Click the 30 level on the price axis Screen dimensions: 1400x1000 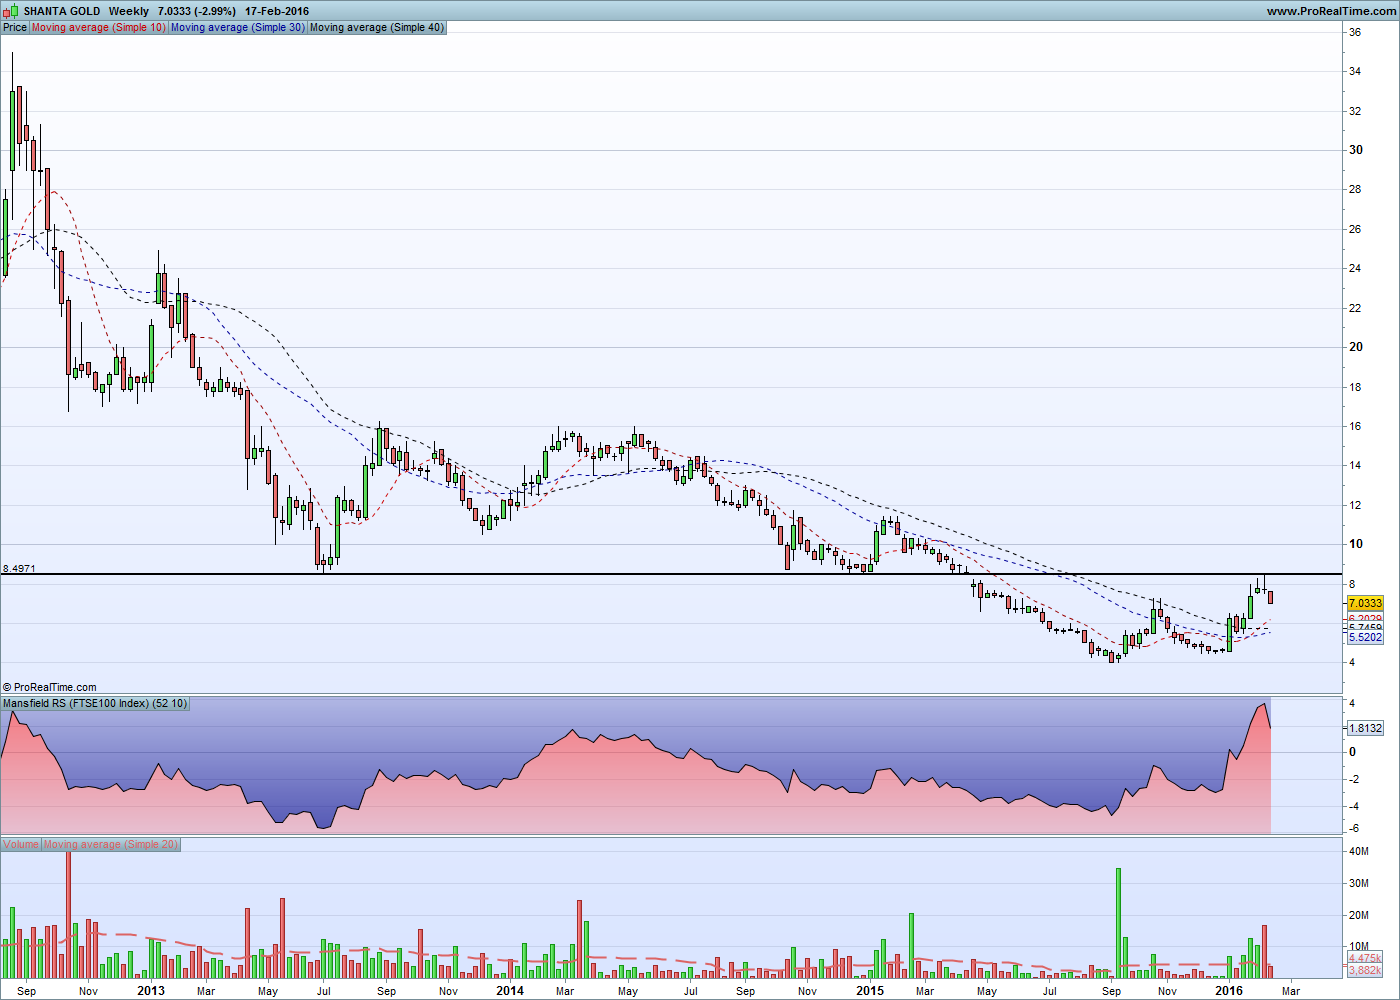click(1356, 150)
